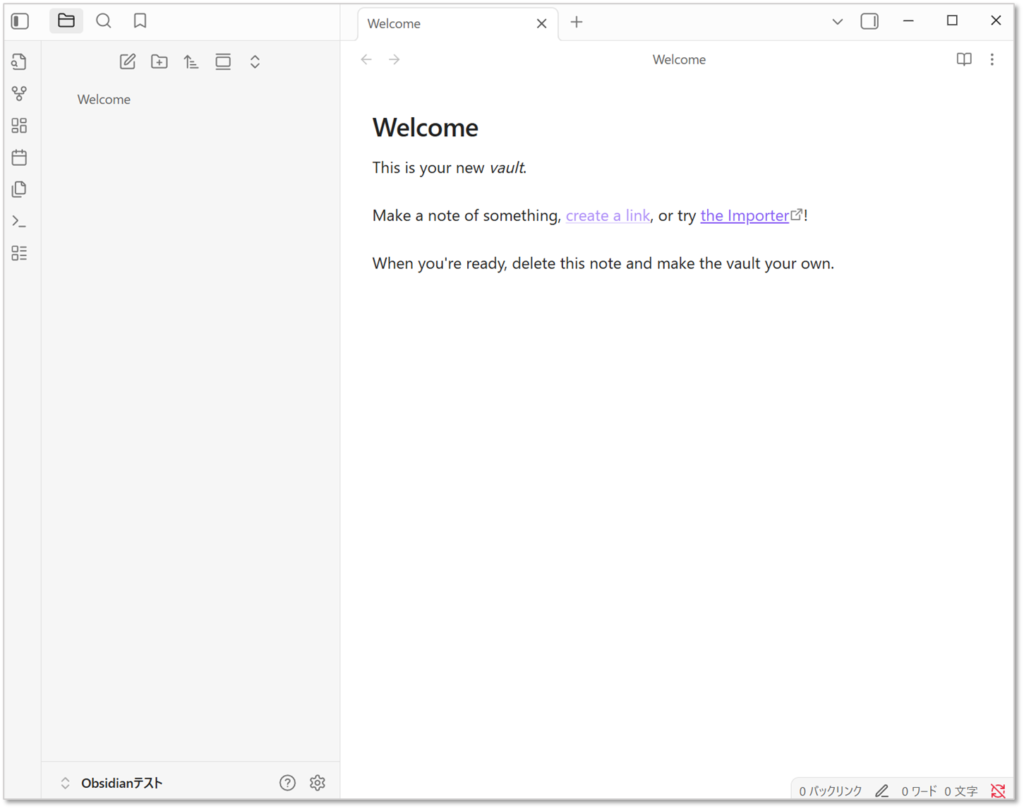Toggle the left sidebar collapse button

(20, 21)
